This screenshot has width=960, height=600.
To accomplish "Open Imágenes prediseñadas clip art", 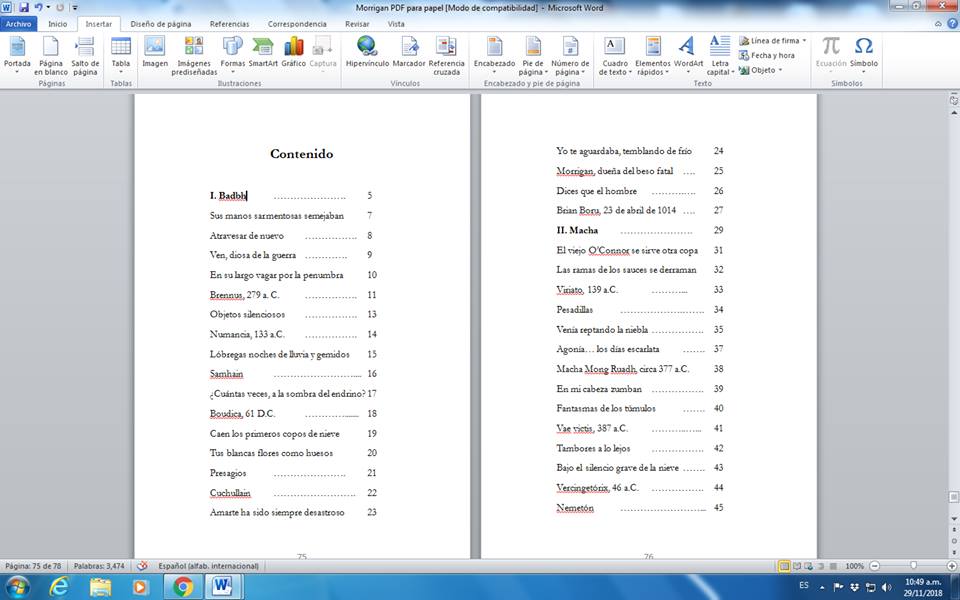I will 194,55.
